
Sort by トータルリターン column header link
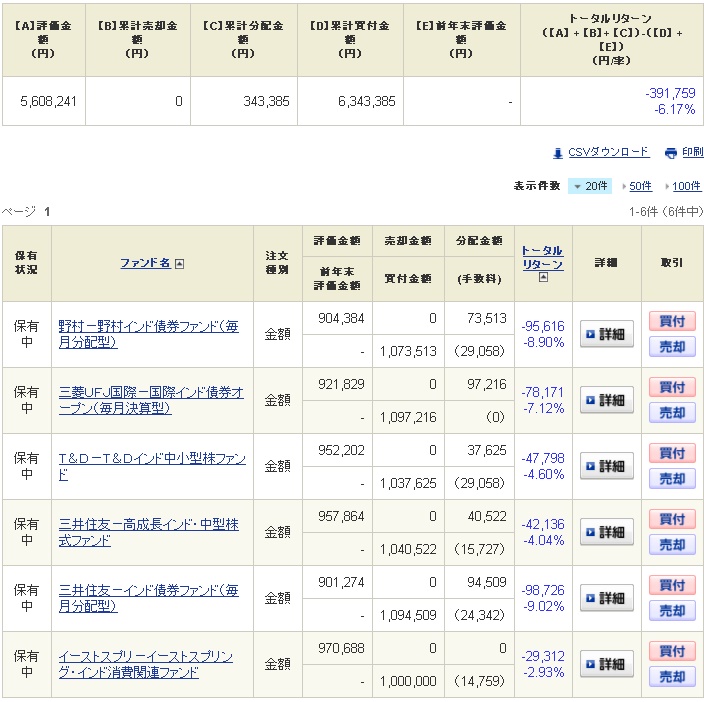click(x=542, y=257)
